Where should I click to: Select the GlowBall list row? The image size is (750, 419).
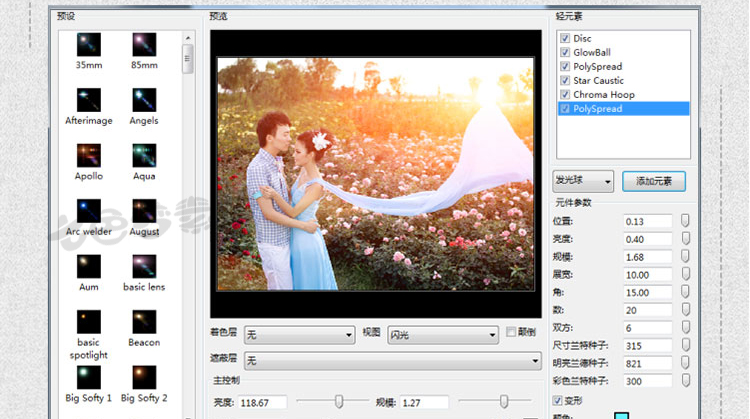coord(623,52)
